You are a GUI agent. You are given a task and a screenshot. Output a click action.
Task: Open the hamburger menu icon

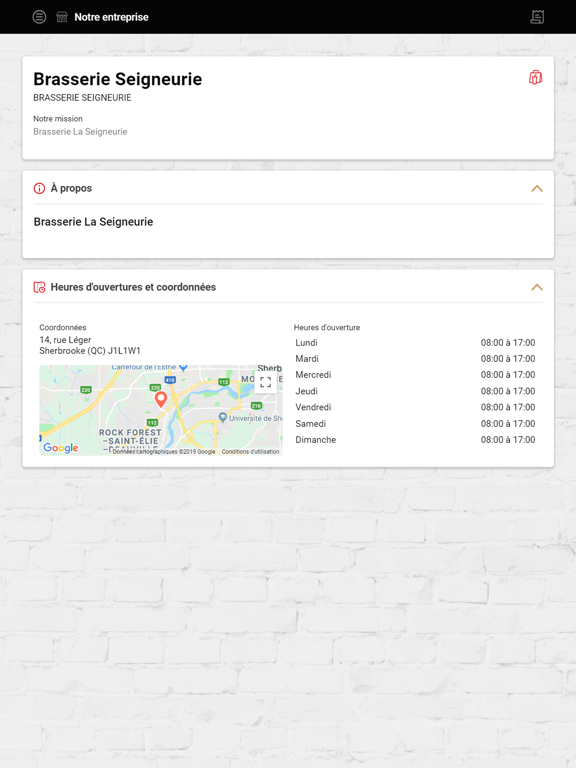[39, 17]
